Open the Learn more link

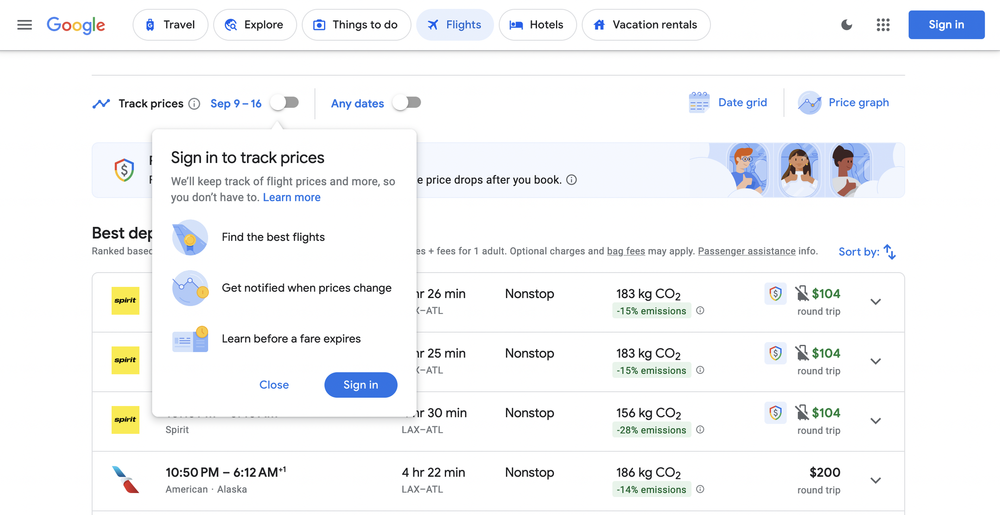pyautogui.click(x=291, y=198)
